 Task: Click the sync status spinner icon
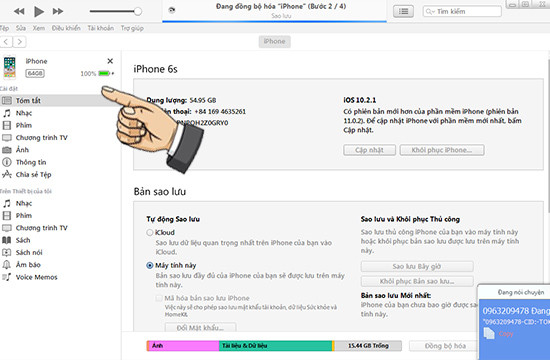pyautogui.click(x=172, y=10)
